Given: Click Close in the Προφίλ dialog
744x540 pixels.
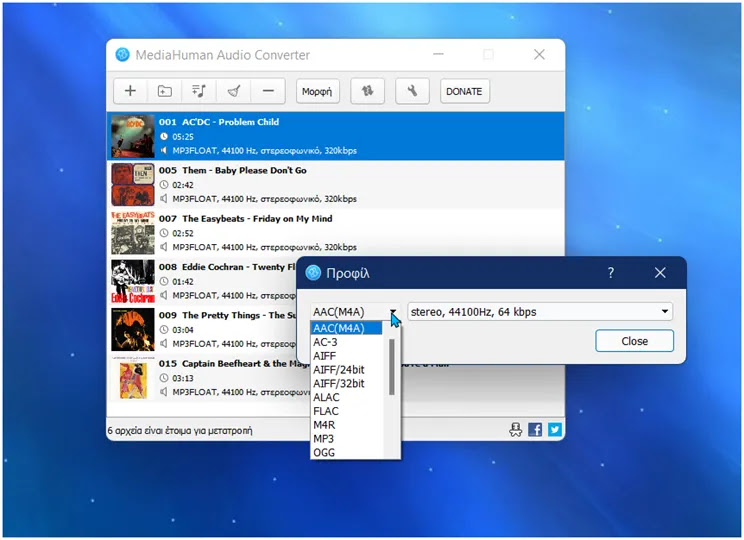Looking at the screenshot, I should 634,341.
